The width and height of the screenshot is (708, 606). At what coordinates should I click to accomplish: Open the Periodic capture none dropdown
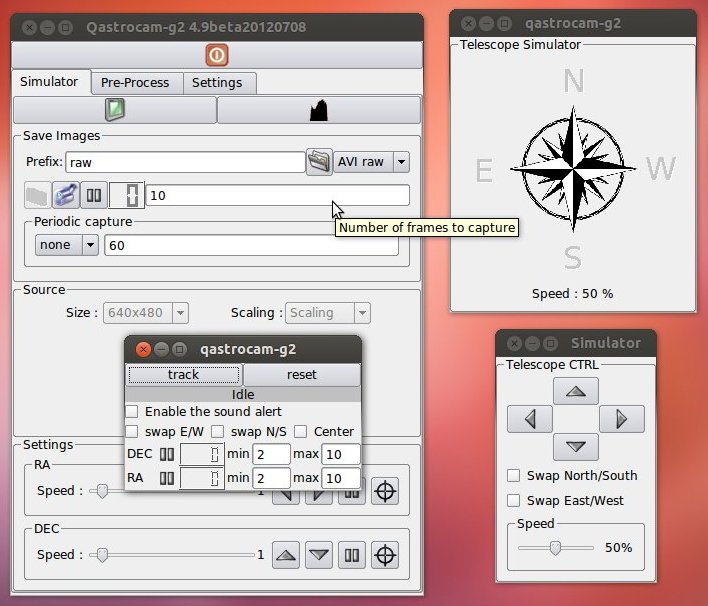coord(67,245)
